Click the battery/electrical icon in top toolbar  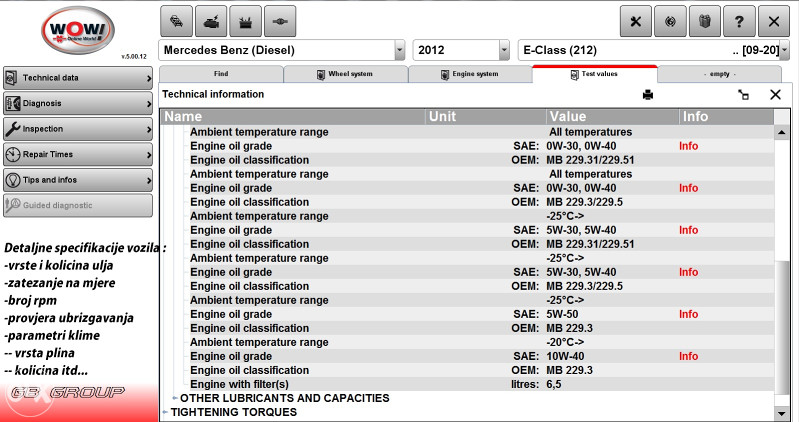[246, 21]
